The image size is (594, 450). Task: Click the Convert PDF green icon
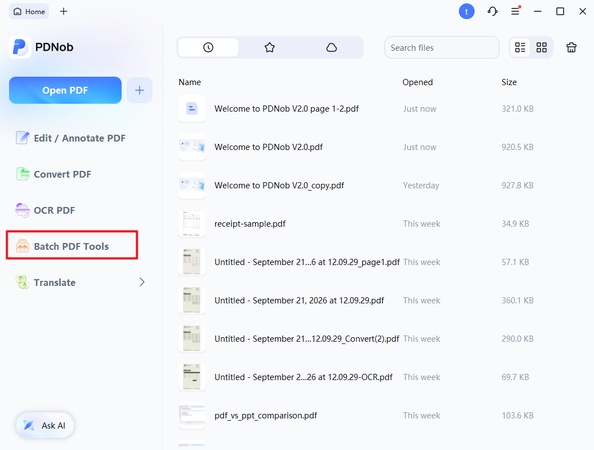pyautogui.click(x=22, y=174)
